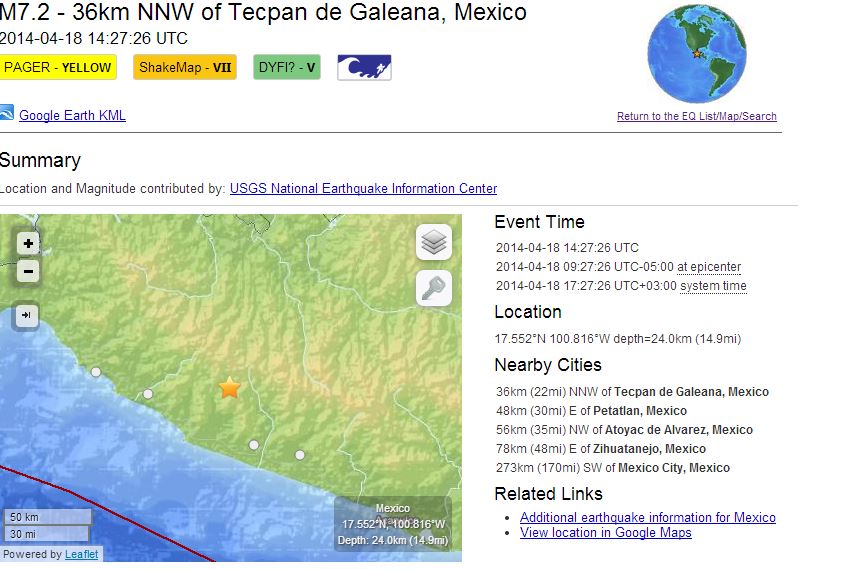Viewport: 863px width, 569px height.
Task: Click the orange epicenter star marker
Action: (230, 388)
